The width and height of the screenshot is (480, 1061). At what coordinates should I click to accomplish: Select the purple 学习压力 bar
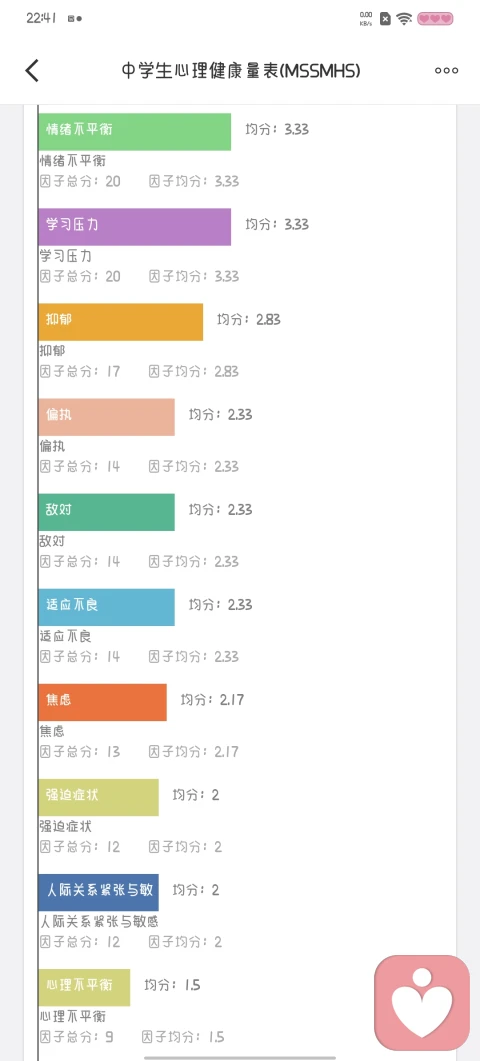(135, 227)
